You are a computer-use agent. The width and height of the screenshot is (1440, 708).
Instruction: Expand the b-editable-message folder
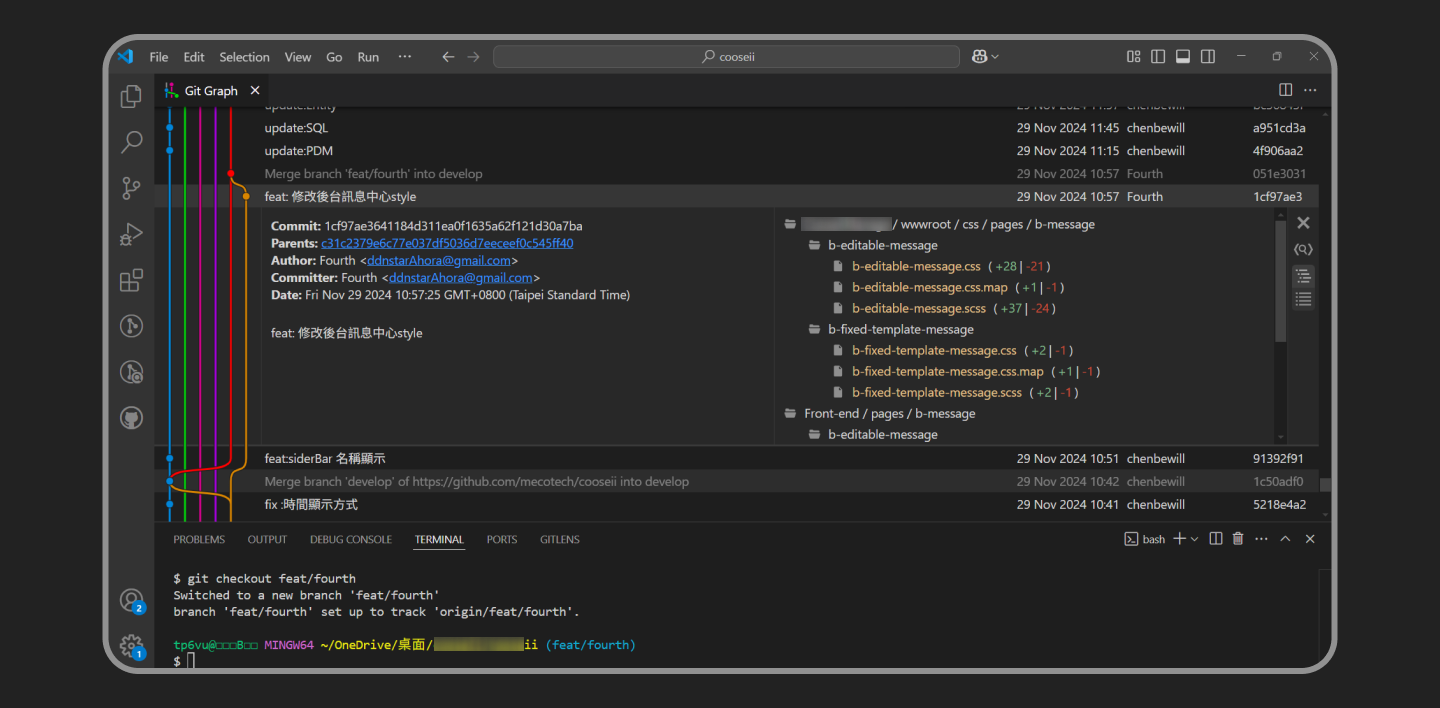tap(881, 244)
